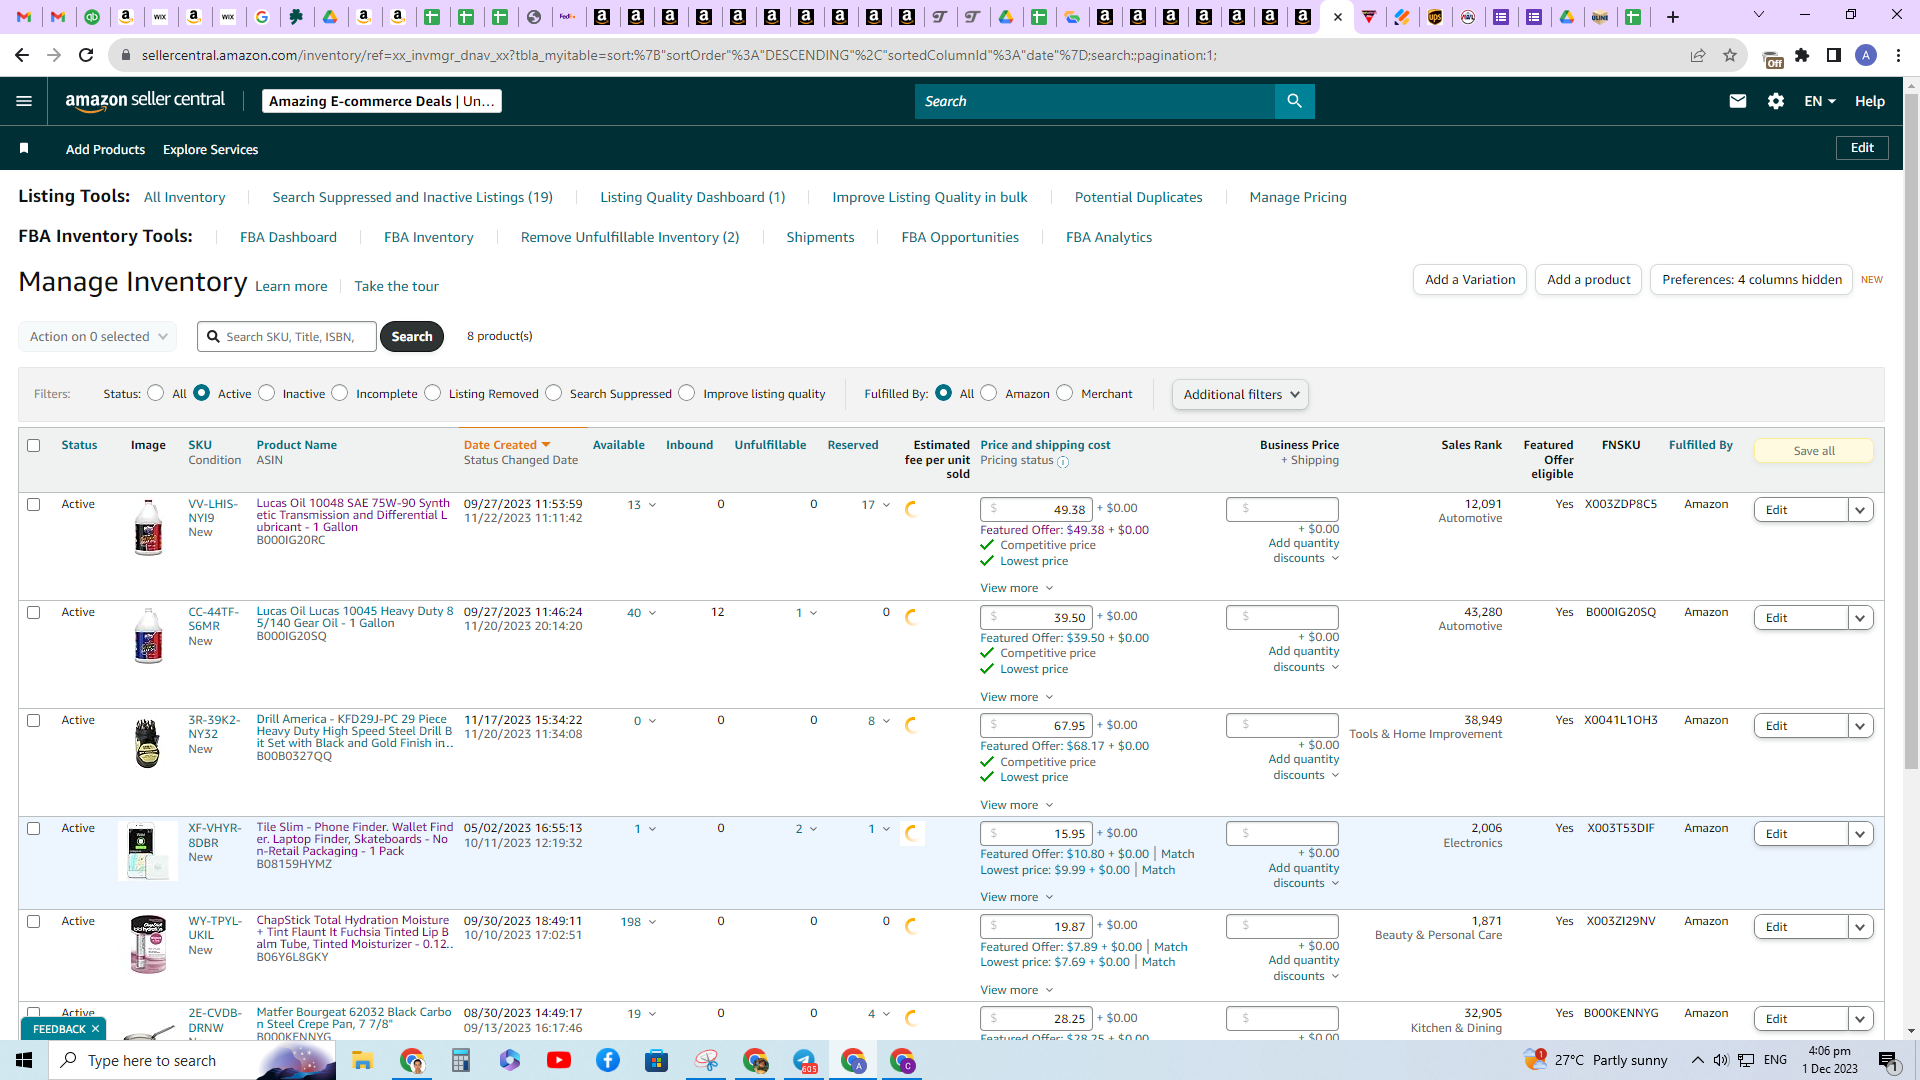Click the Save all button
The width and height of the screenshot is (1920, 1080).
point(1813,451)
